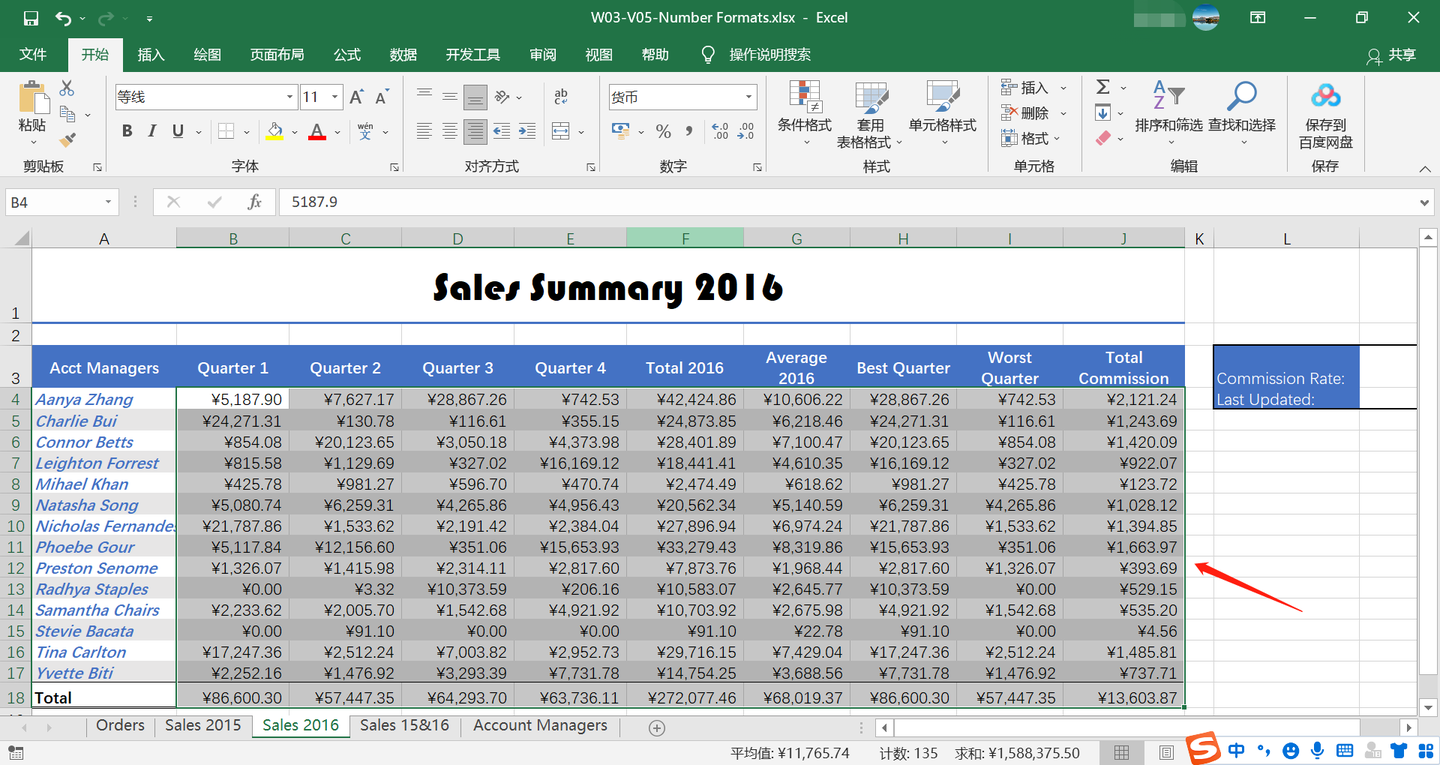The width and height of the screenshot is (1440, 765).
Task: Toggle center text alignment
Action: (x=449, y=130)
